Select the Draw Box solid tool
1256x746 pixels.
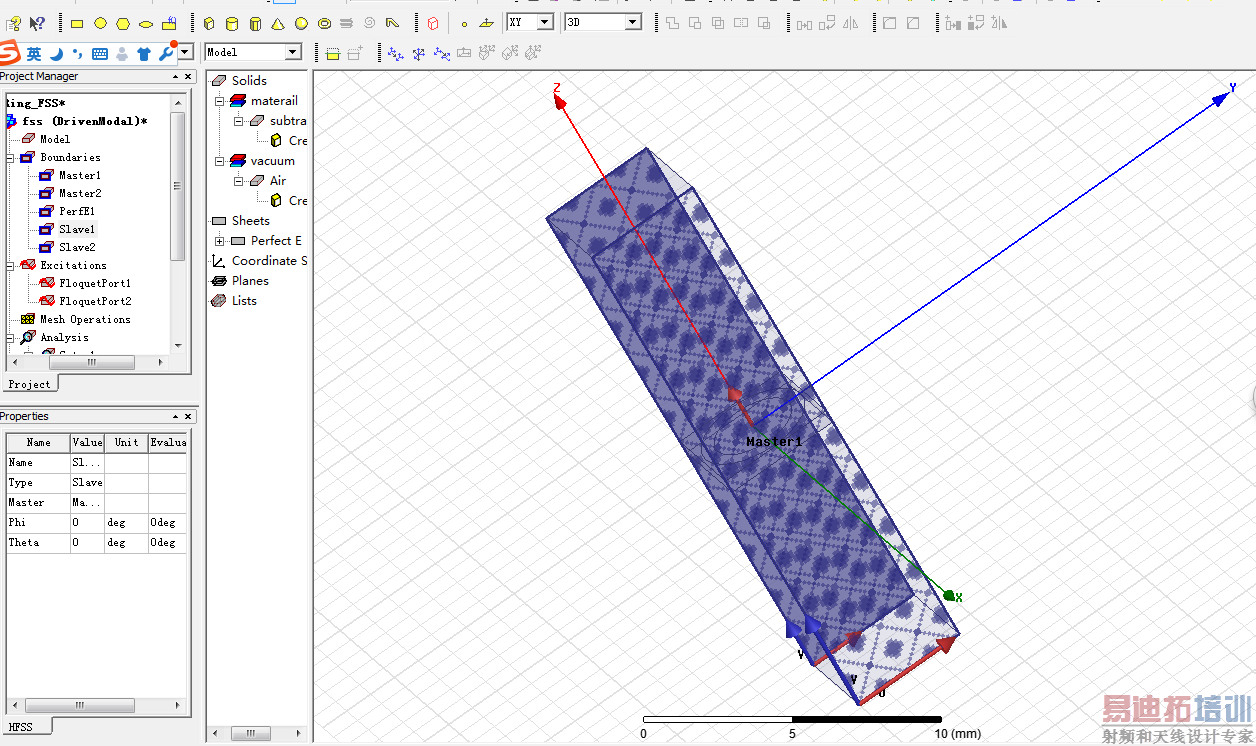pyautogui.click(x=209, y=23)
